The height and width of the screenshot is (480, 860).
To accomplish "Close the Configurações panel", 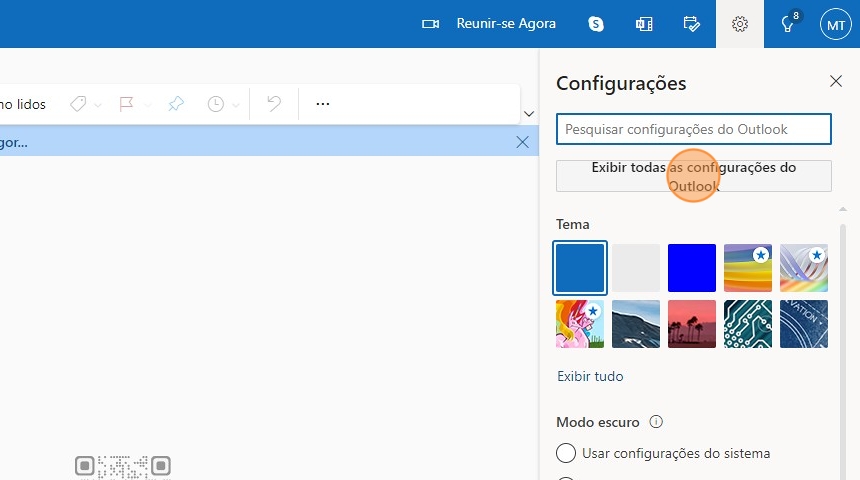I will pyautogui.click(x=836, y=82).
